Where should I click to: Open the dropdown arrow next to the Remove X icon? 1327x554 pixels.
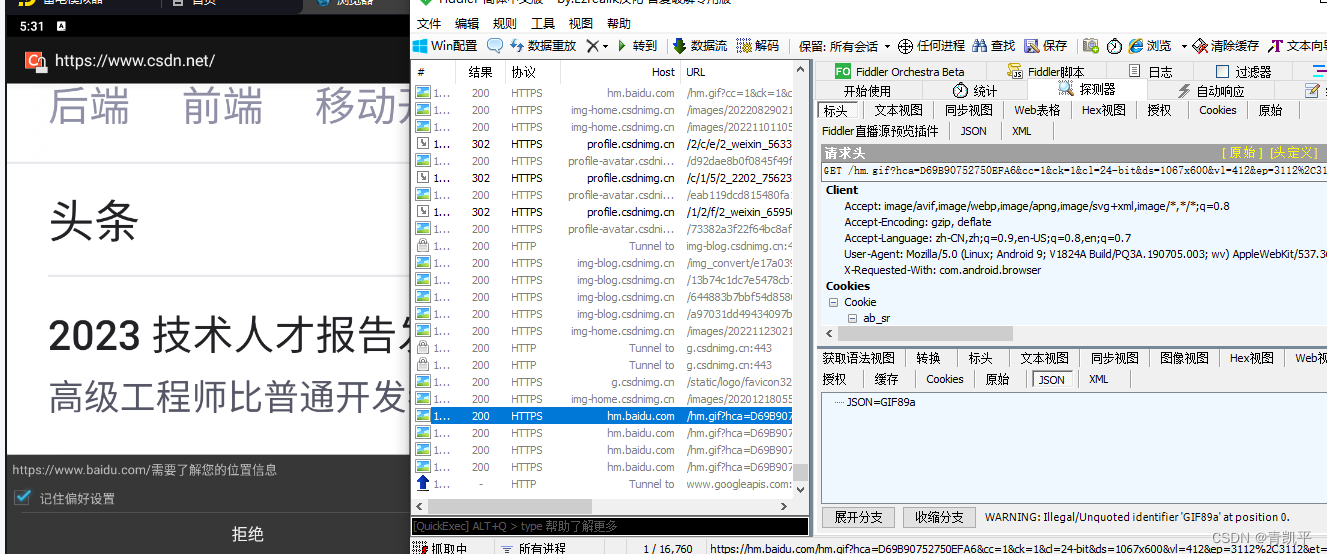coord(607,46)
